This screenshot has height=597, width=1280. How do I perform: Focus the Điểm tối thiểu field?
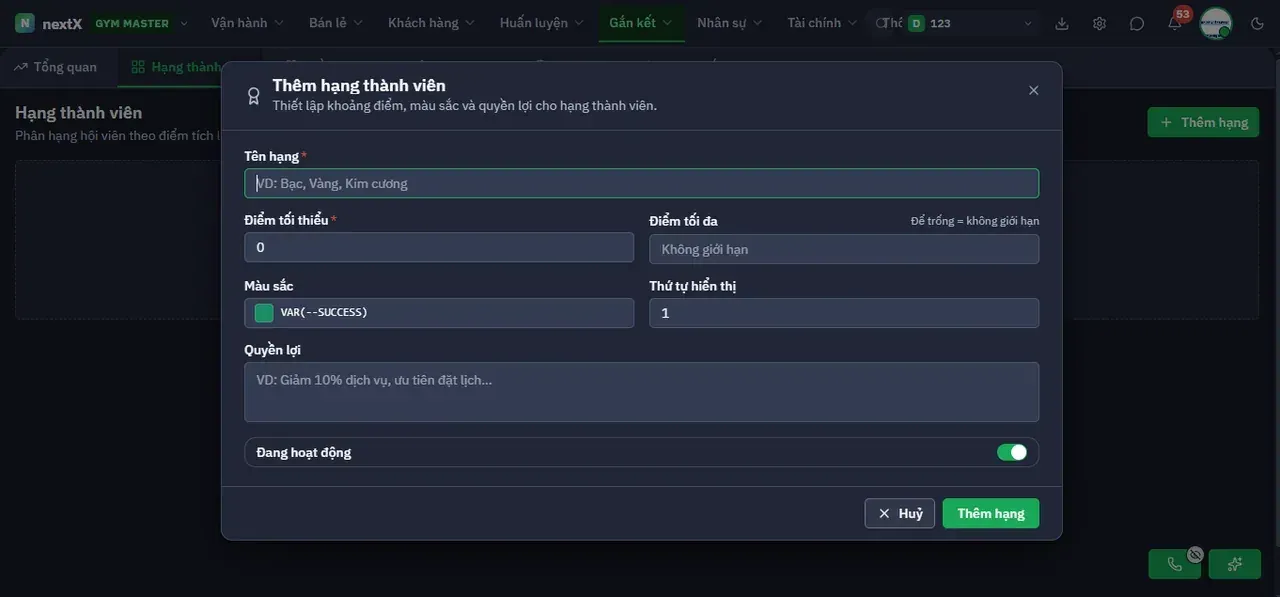pyautogui.click(x=439, y=247)
